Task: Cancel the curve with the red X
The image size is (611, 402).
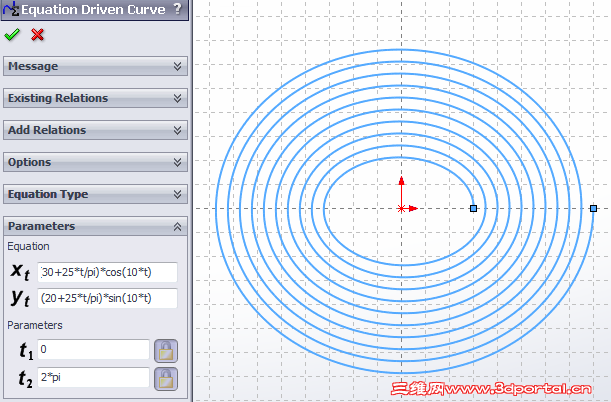Action: [37, 35]
